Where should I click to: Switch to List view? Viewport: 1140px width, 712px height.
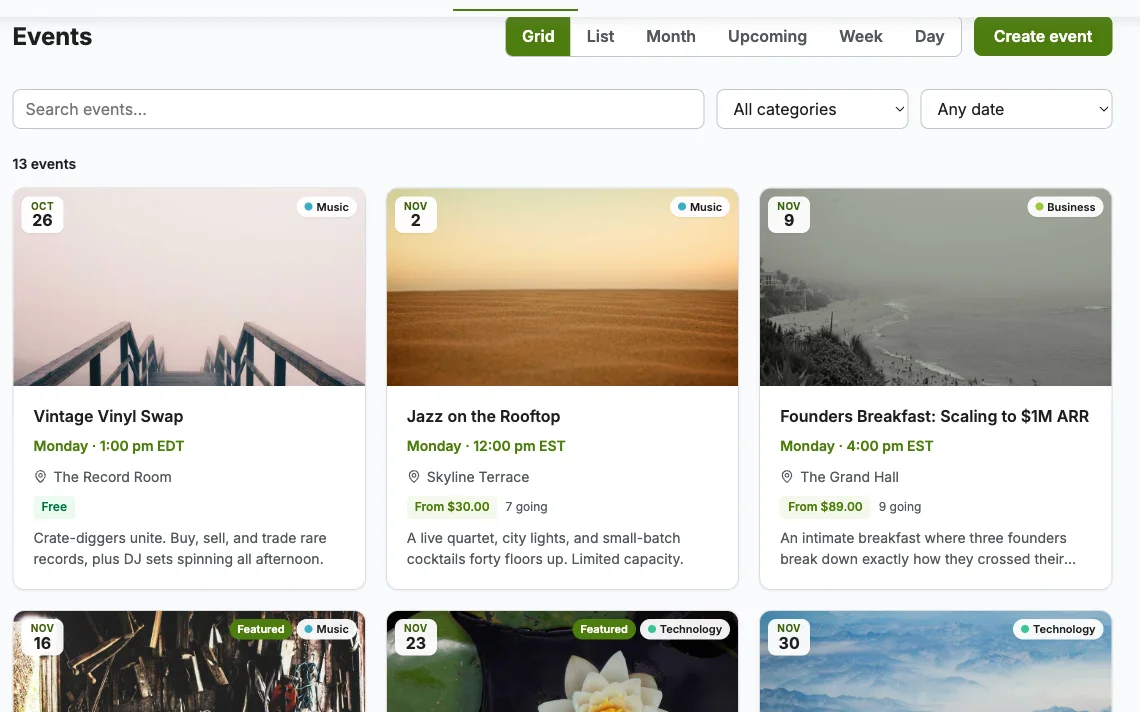tap(601, 36)
